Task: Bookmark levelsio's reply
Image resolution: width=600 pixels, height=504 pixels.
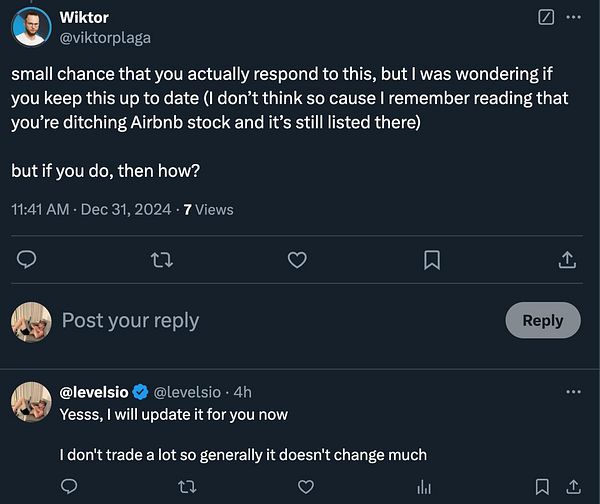Action: pyautogui.click(x=541, y=487)
